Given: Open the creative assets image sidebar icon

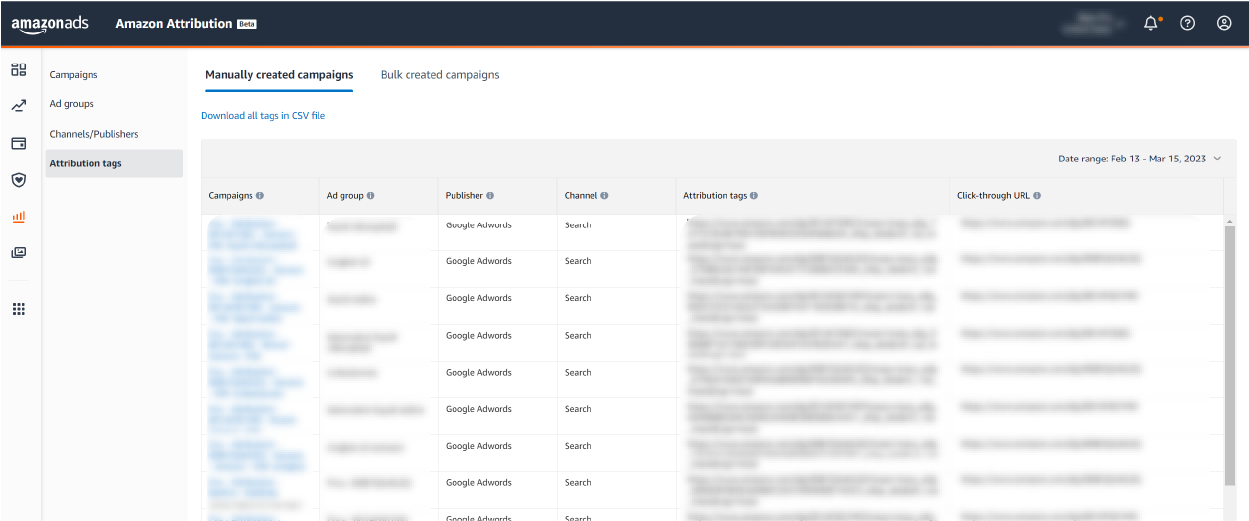Looking at the screenshot, I should [x=18, y=253].
